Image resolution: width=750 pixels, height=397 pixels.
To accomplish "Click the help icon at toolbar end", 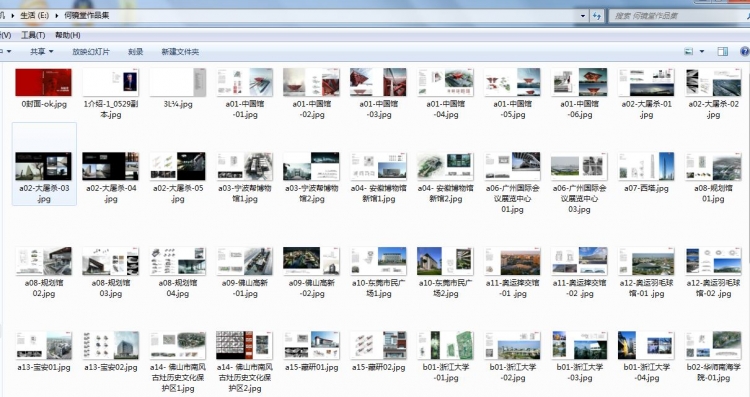I will pos(745,52).
